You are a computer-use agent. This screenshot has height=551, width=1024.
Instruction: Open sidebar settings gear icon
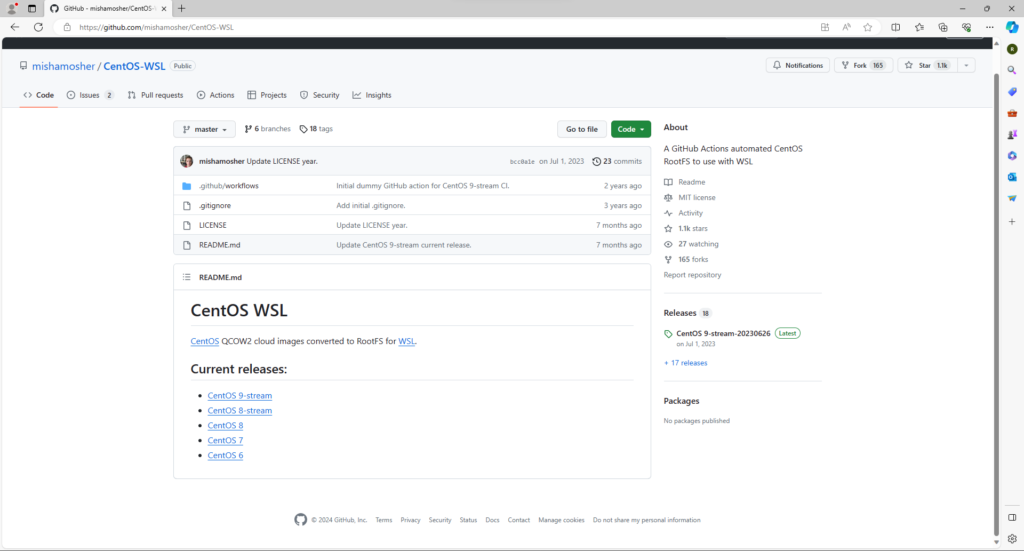1012,539
